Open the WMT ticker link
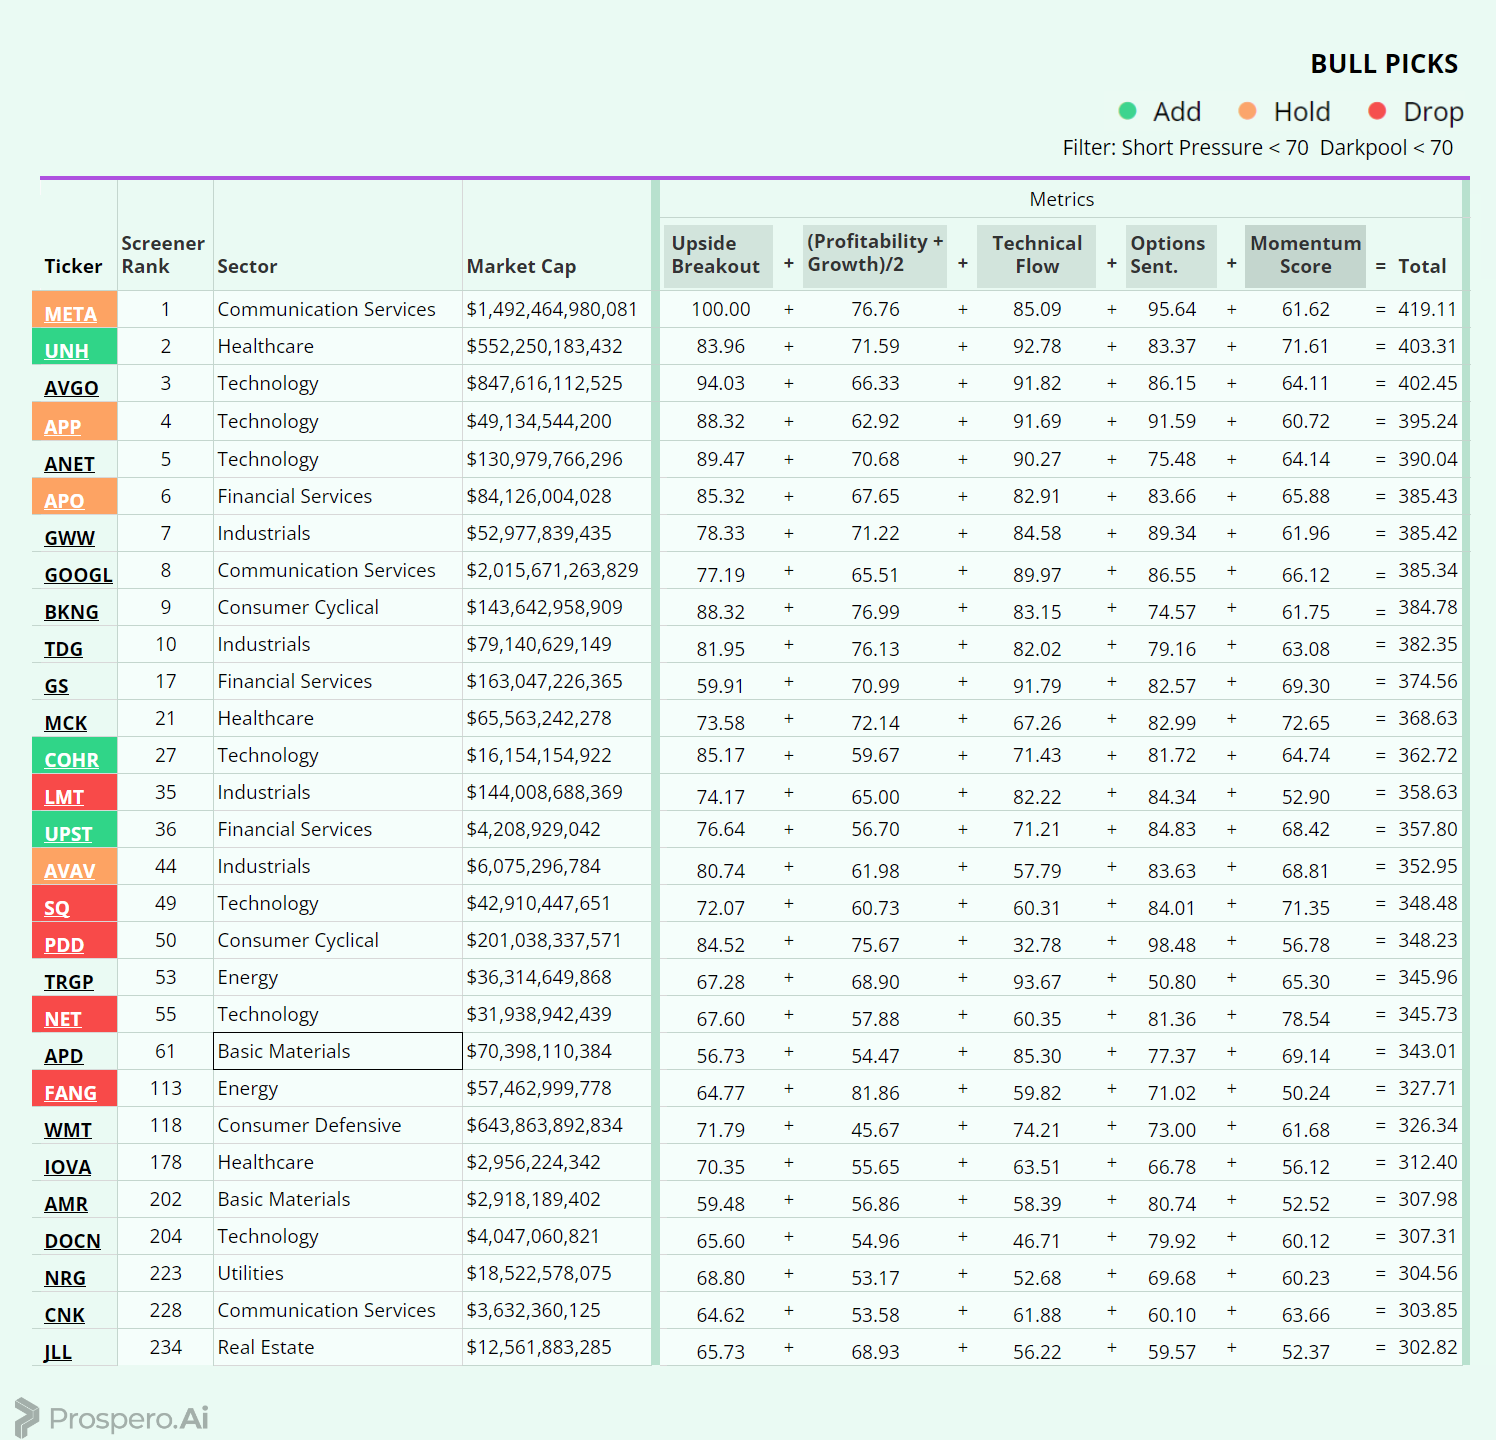Screen dimensions: 1496x1440 pos(67,1130)
